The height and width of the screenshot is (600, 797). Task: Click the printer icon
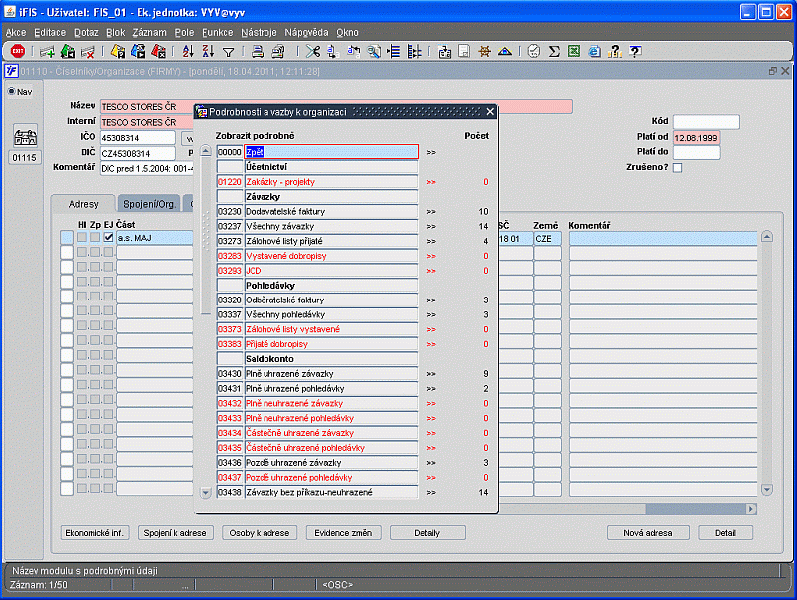[x=258, y=51]
